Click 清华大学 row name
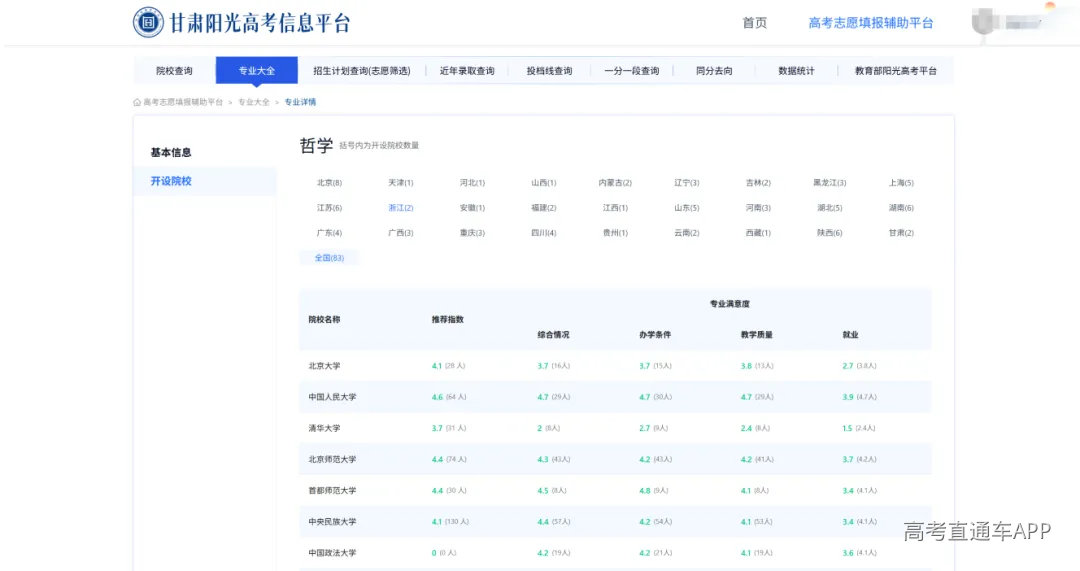1080x571 pixels. tap(324, 428)
